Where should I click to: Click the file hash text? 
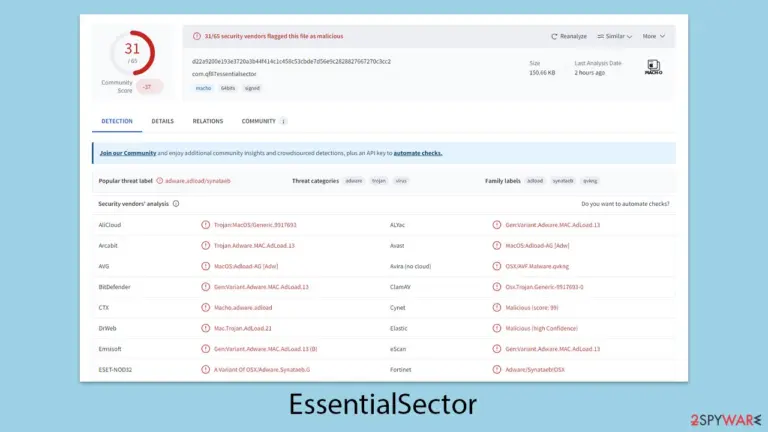[x=291, y=62]
